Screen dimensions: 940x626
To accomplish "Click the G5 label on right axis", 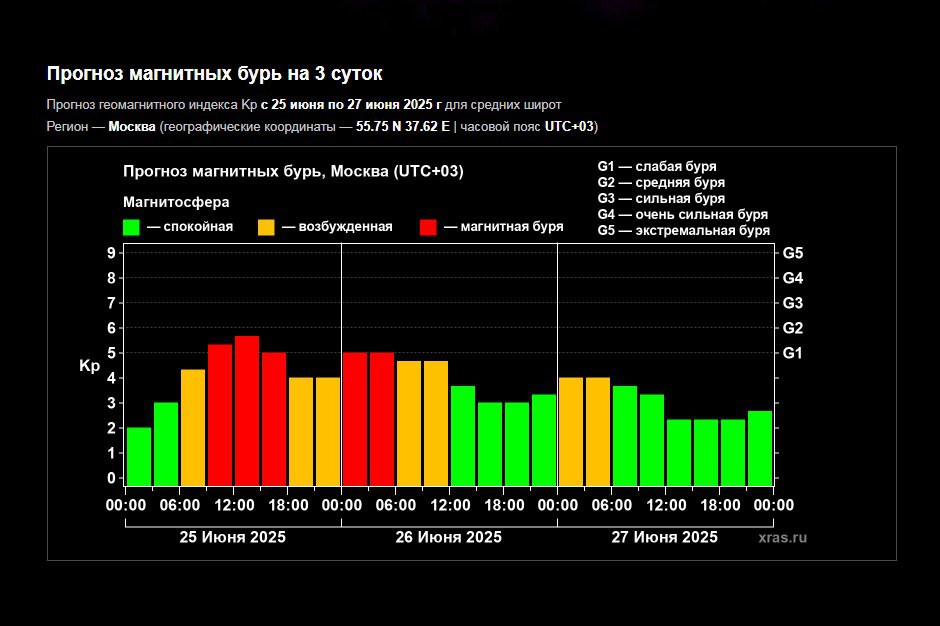I will (793, 253).
